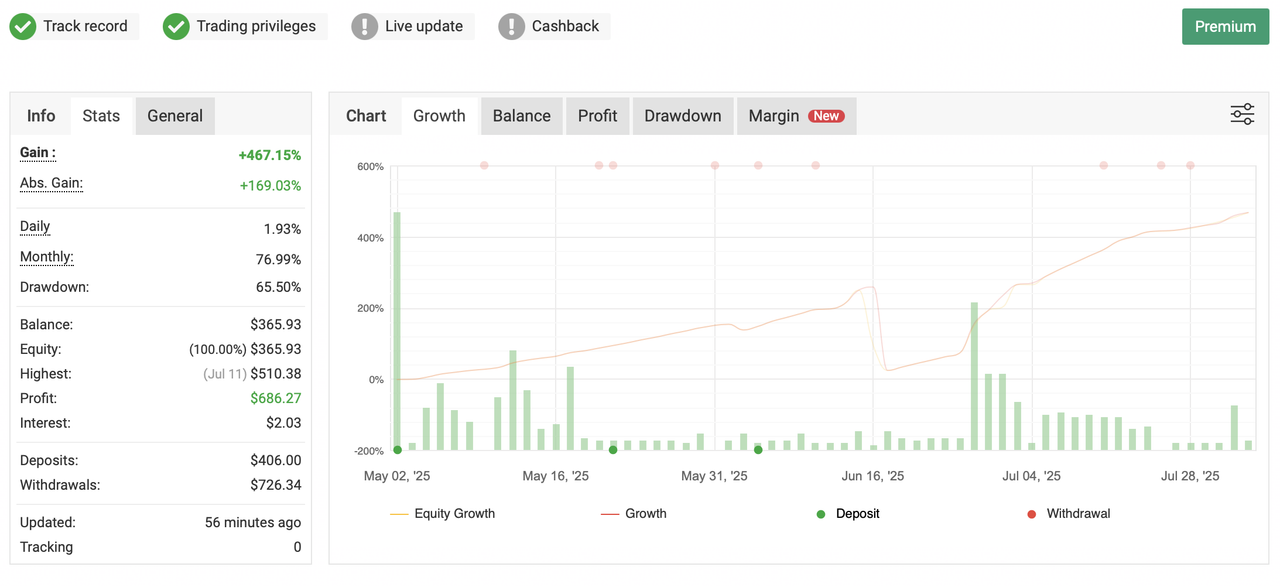Screen dimensions: 1280x586
Task: Click the $510.38 highest value
Action: pos(276,374)
